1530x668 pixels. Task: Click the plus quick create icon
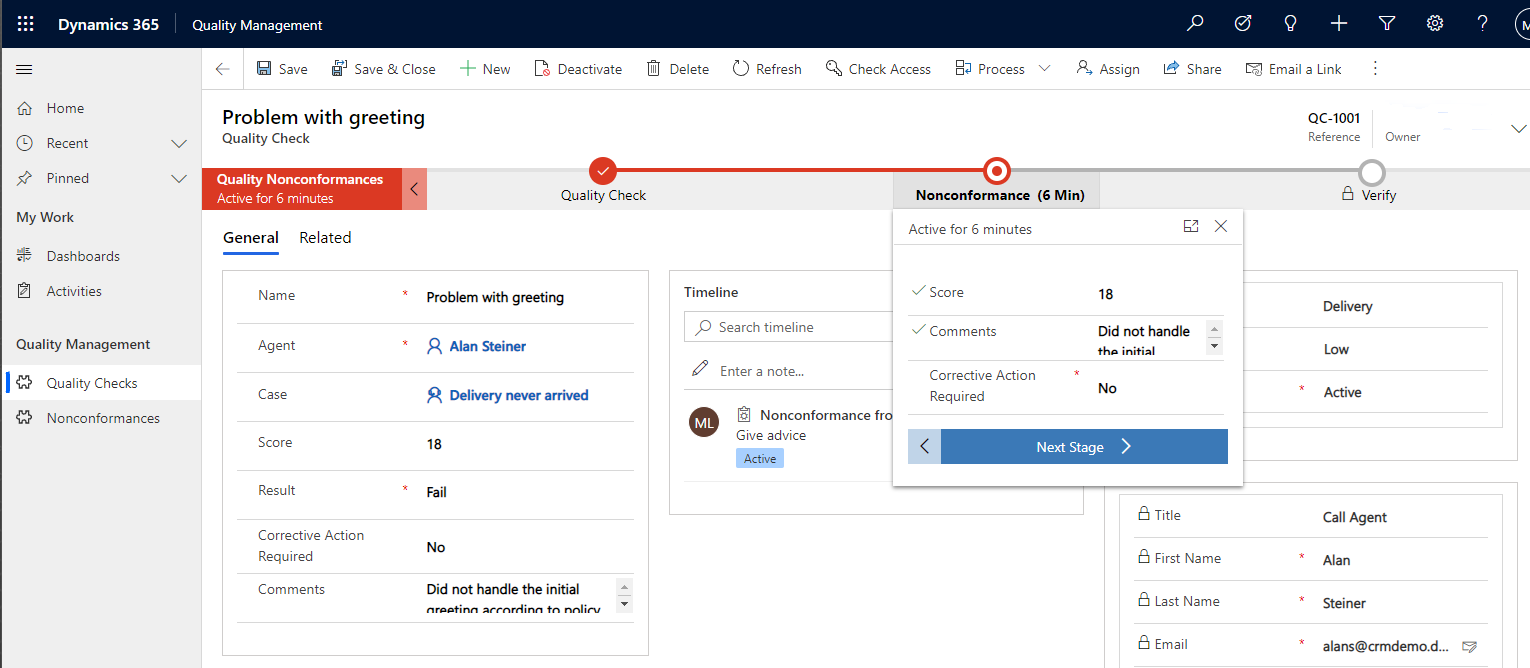pyautogui.click(x=1339, y=24)
